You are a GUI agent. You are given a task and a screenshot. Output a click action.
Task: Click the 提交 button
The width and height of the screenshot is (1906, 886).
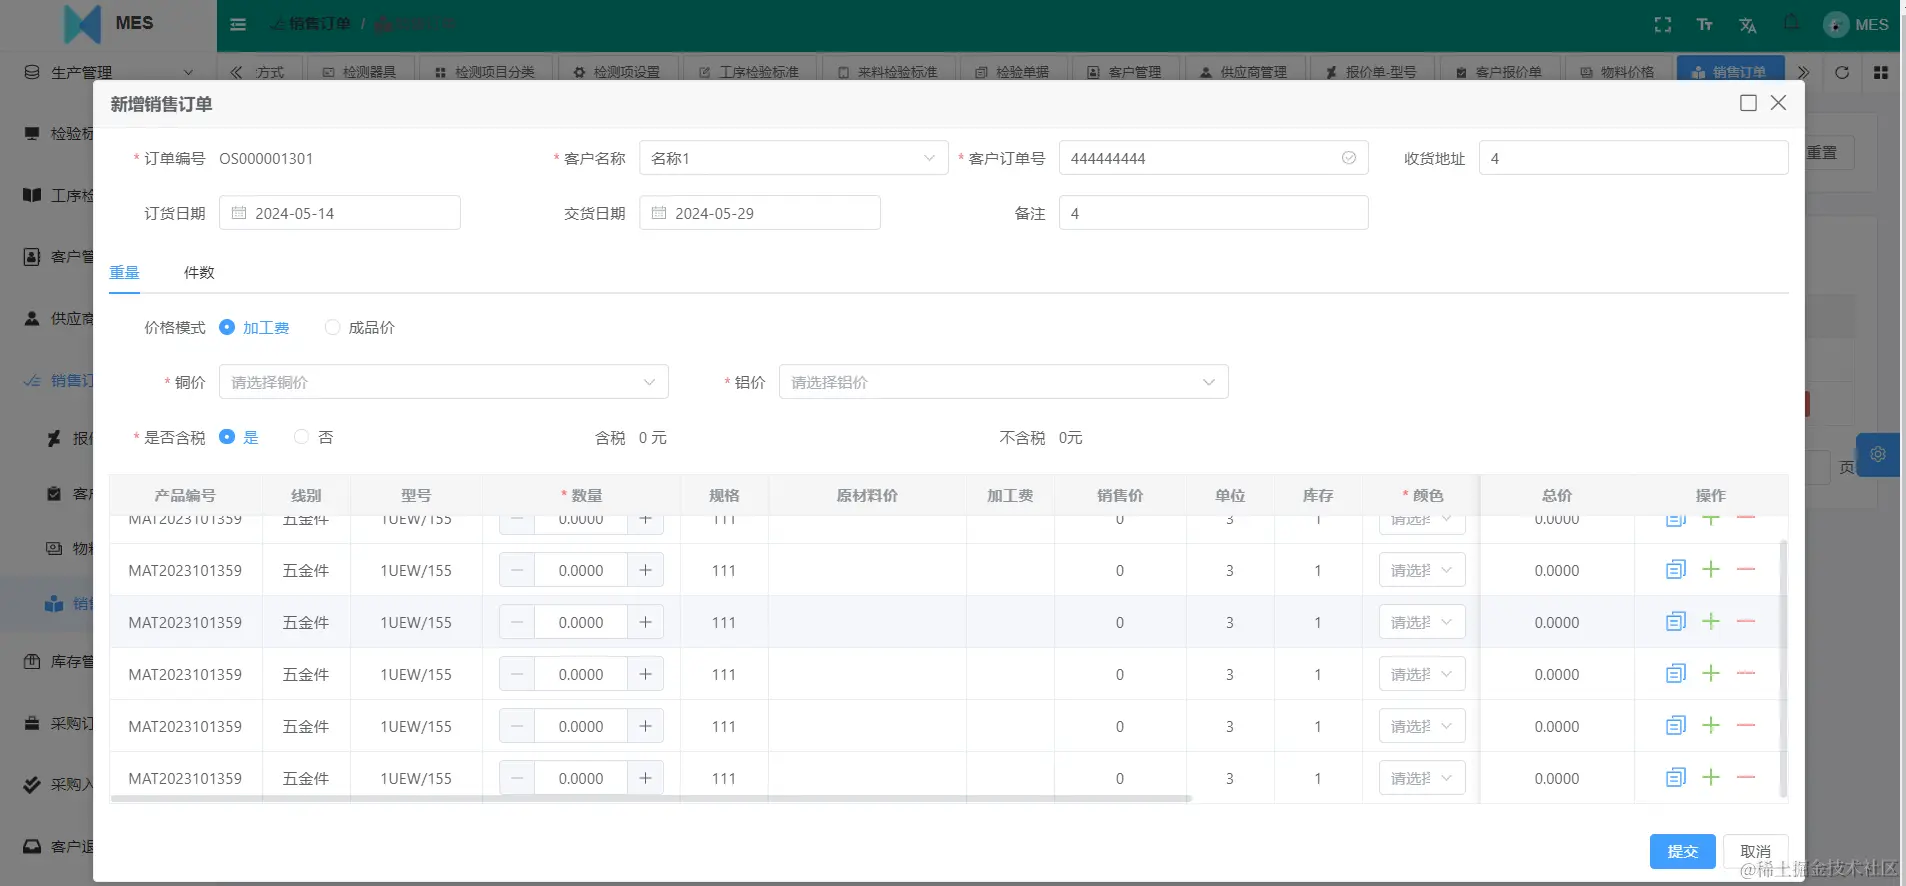coord(1682,851)
